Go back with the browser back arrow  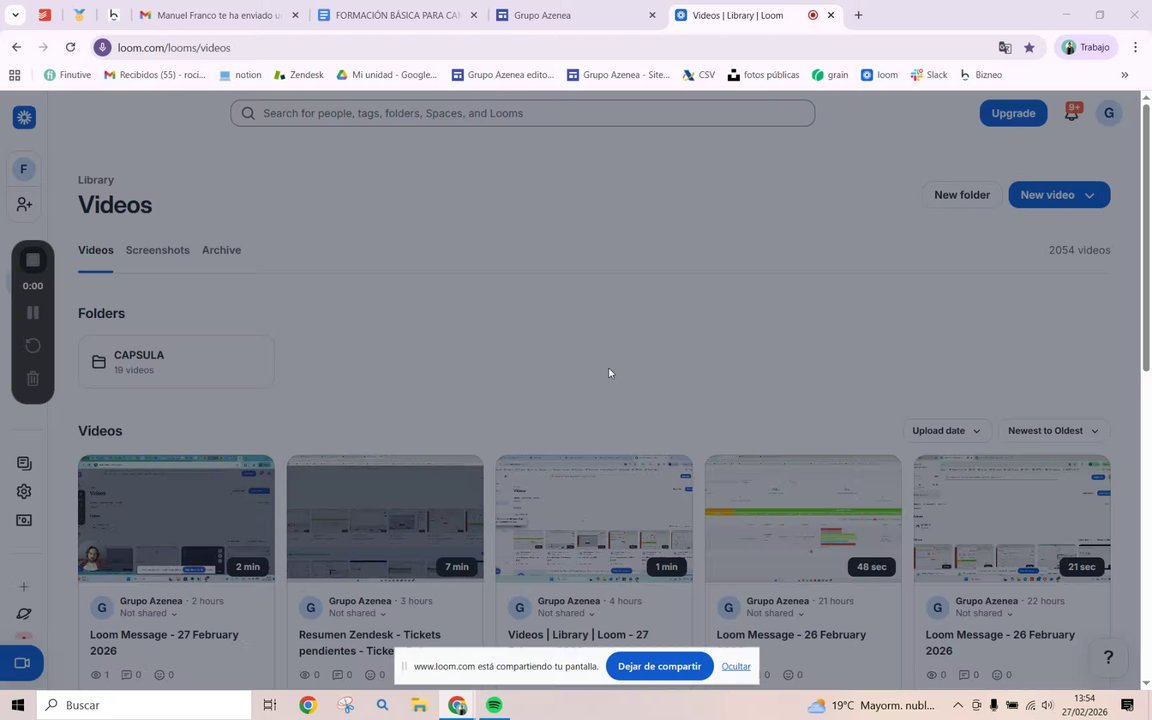[16, 47]
